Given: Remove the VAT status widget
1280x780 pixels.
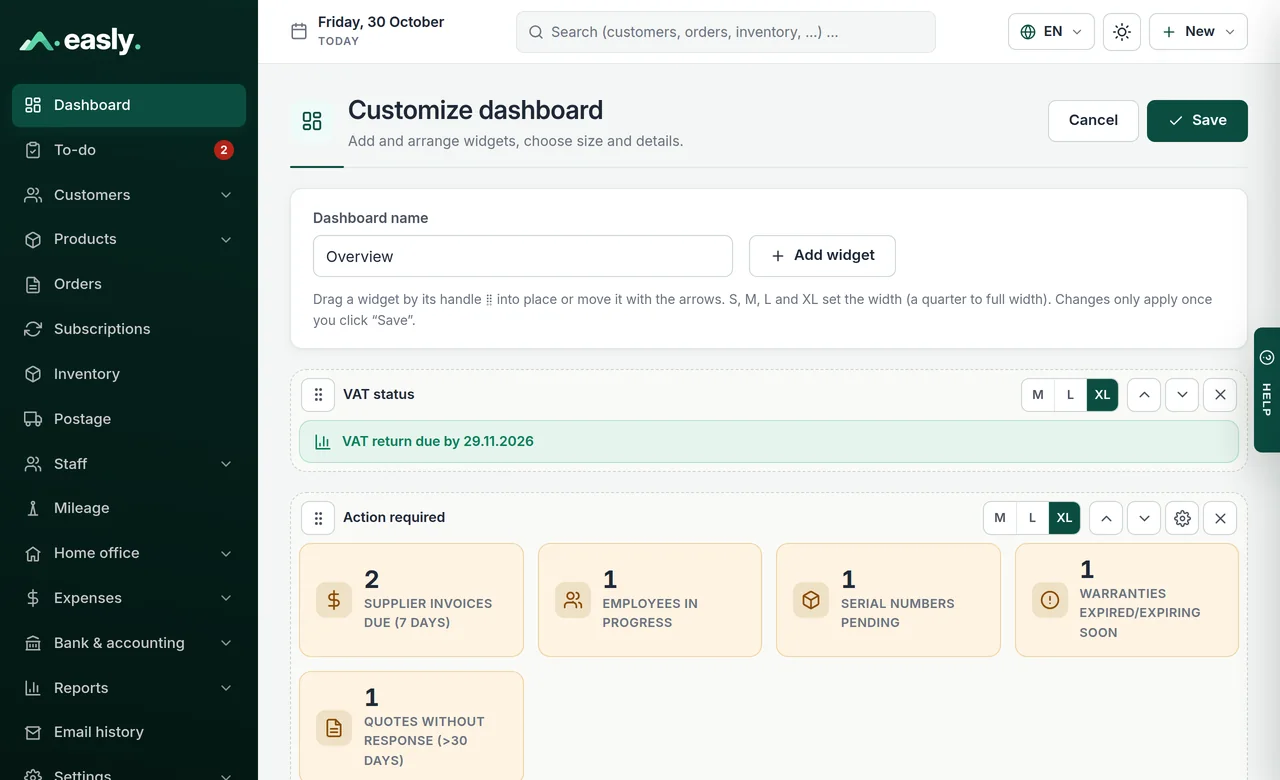Looking at the screenshot, I should 1220,395.
